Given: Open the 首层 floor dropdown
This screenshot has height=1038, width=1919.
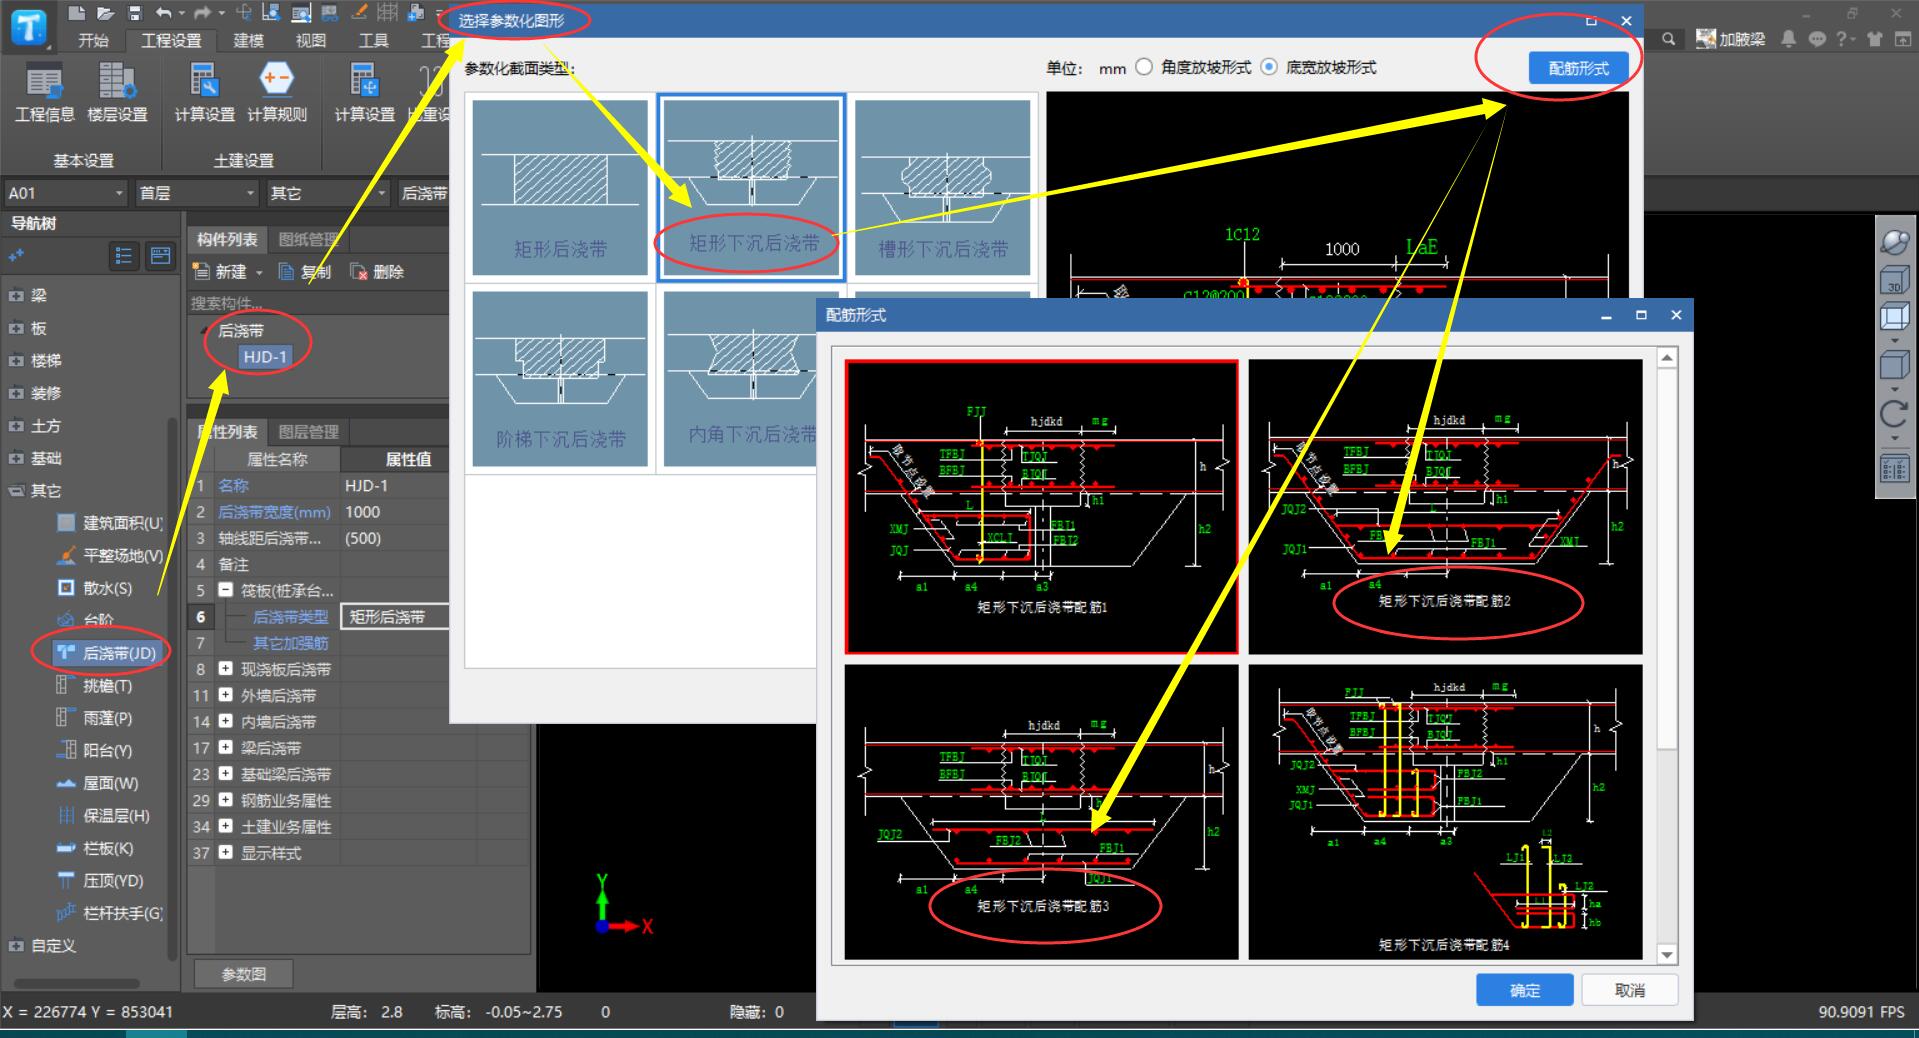Looking at the screenshot, I should (x=197, y=193).
